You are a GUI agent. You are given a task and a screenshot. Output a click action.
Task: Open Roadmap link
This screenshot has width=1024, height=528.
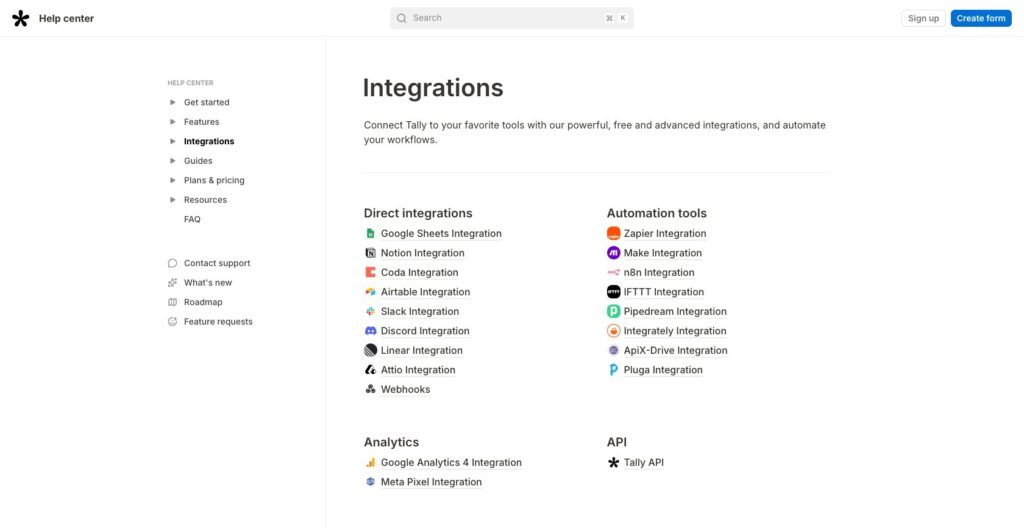point(203,302)
